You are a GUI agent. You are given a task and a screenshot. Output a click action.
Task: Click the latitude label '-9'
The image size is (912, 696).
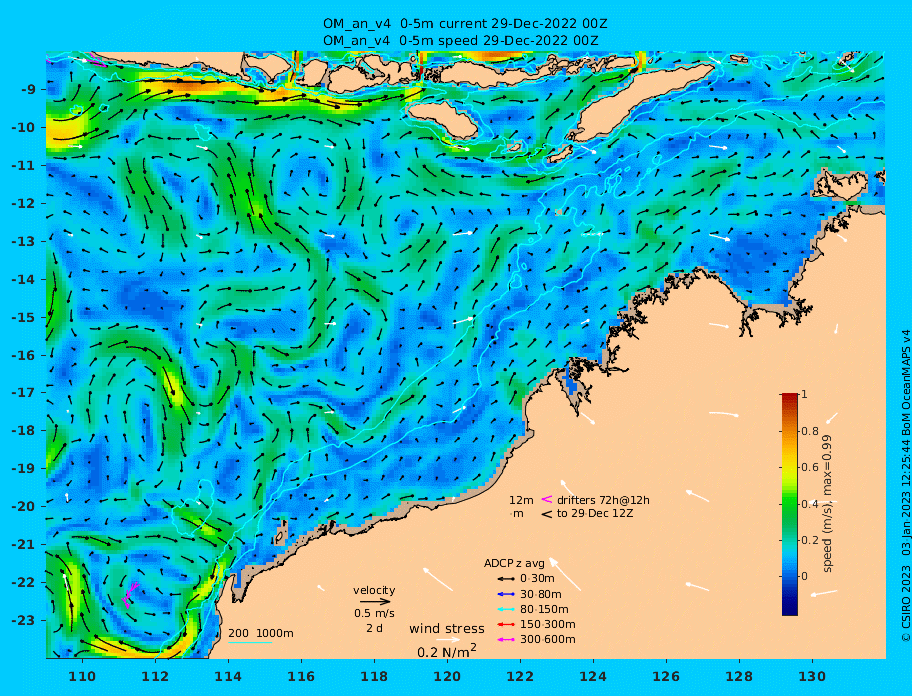29,90
